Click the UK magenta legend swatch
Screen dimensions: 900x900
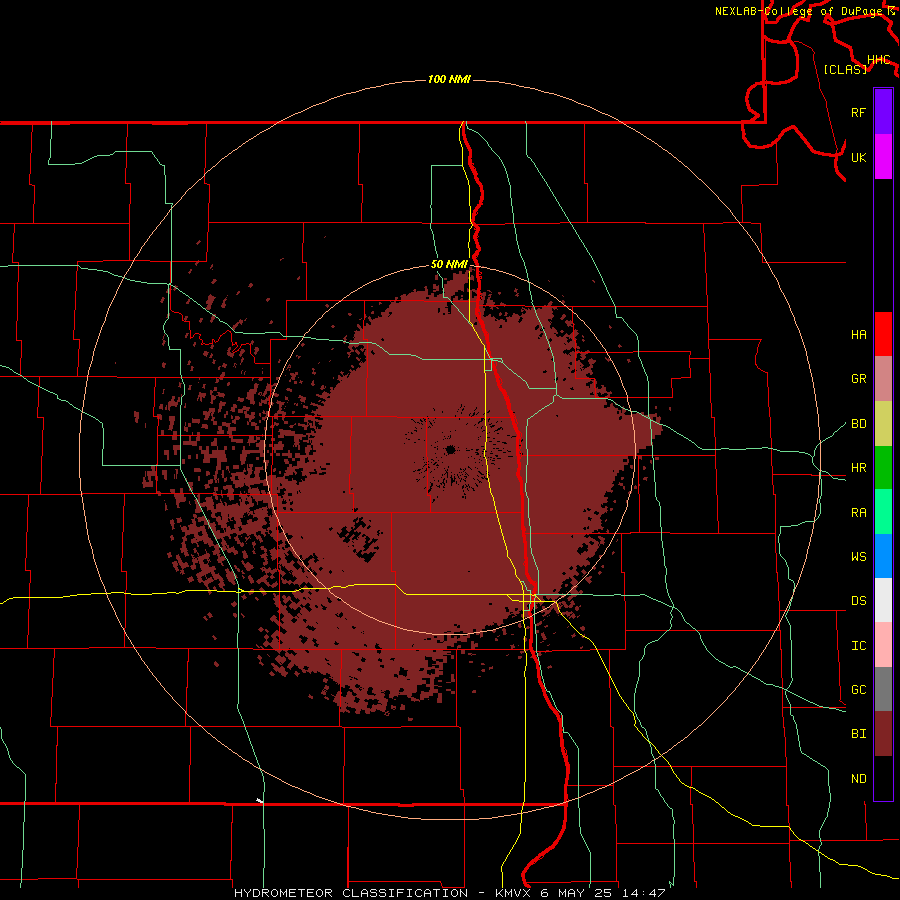883,157
